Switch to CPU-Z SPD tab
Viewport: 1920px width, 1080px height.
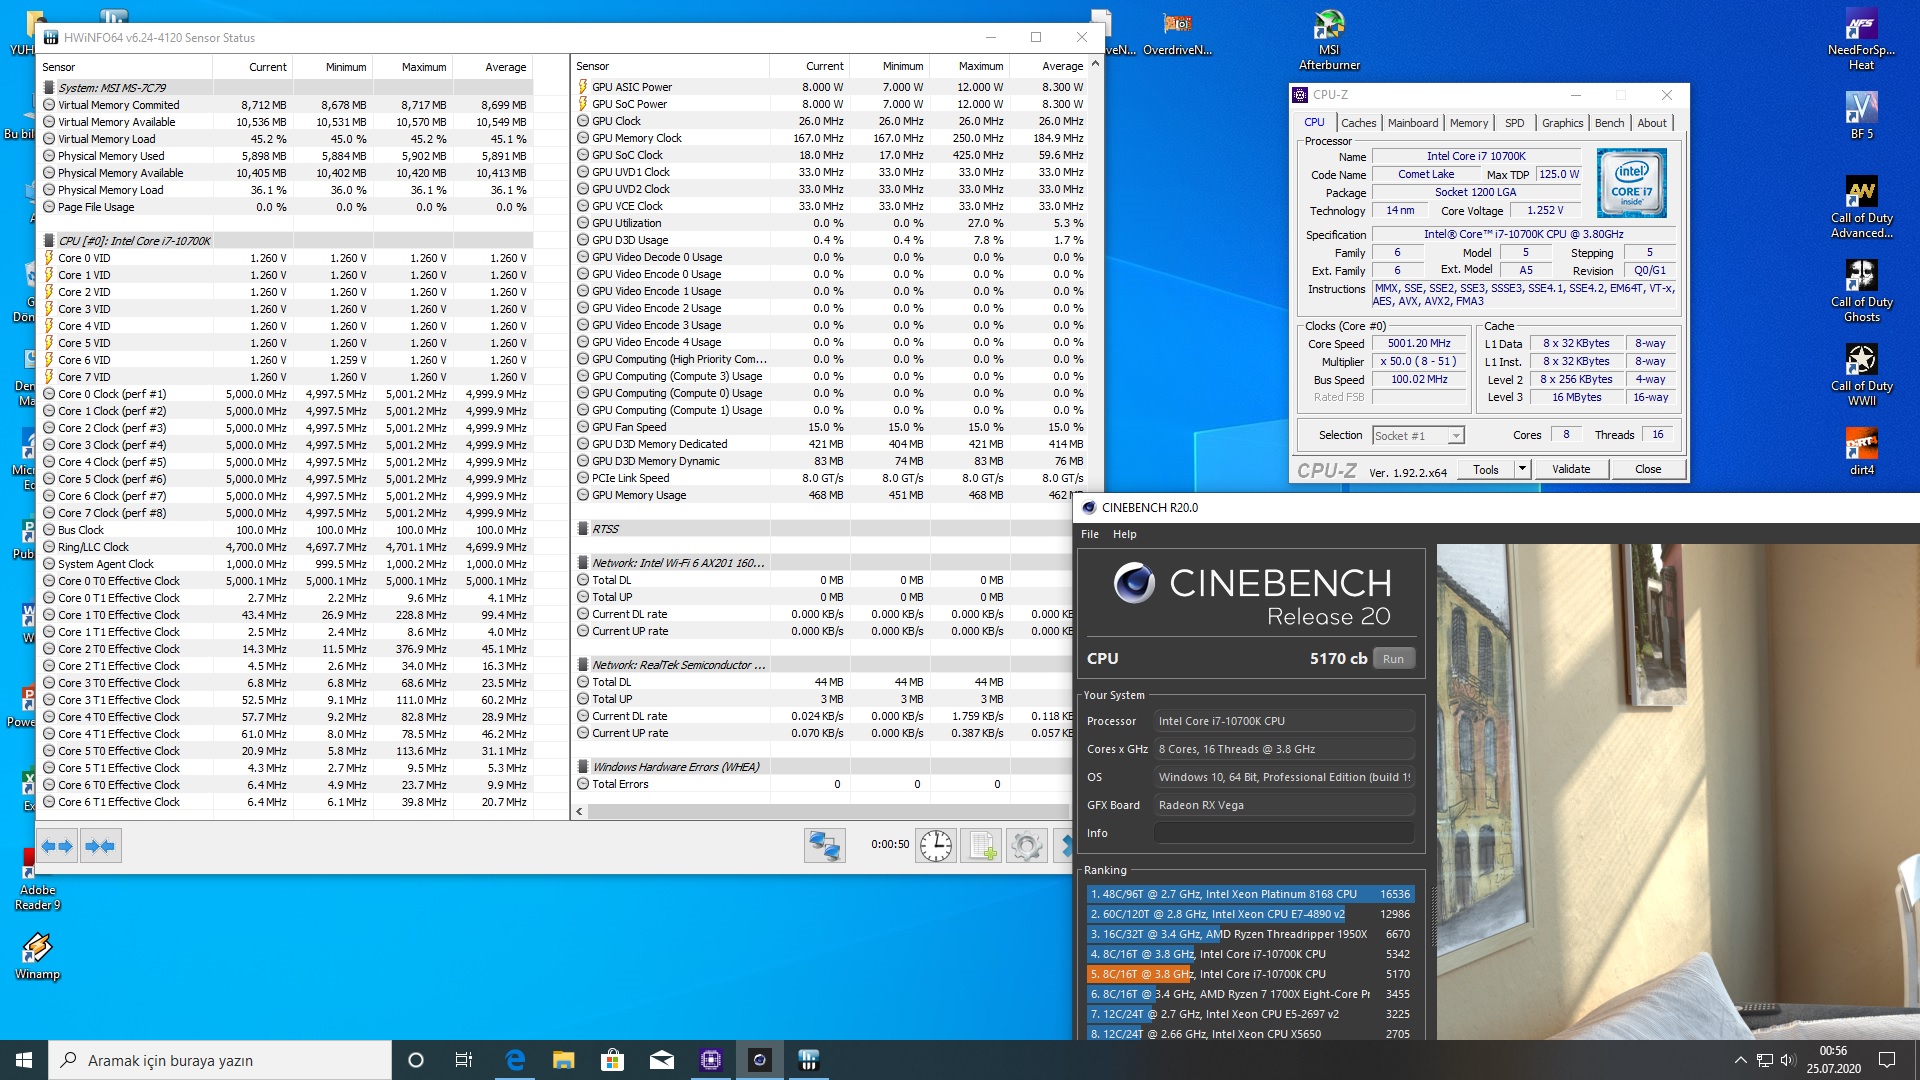point(1514,123)
